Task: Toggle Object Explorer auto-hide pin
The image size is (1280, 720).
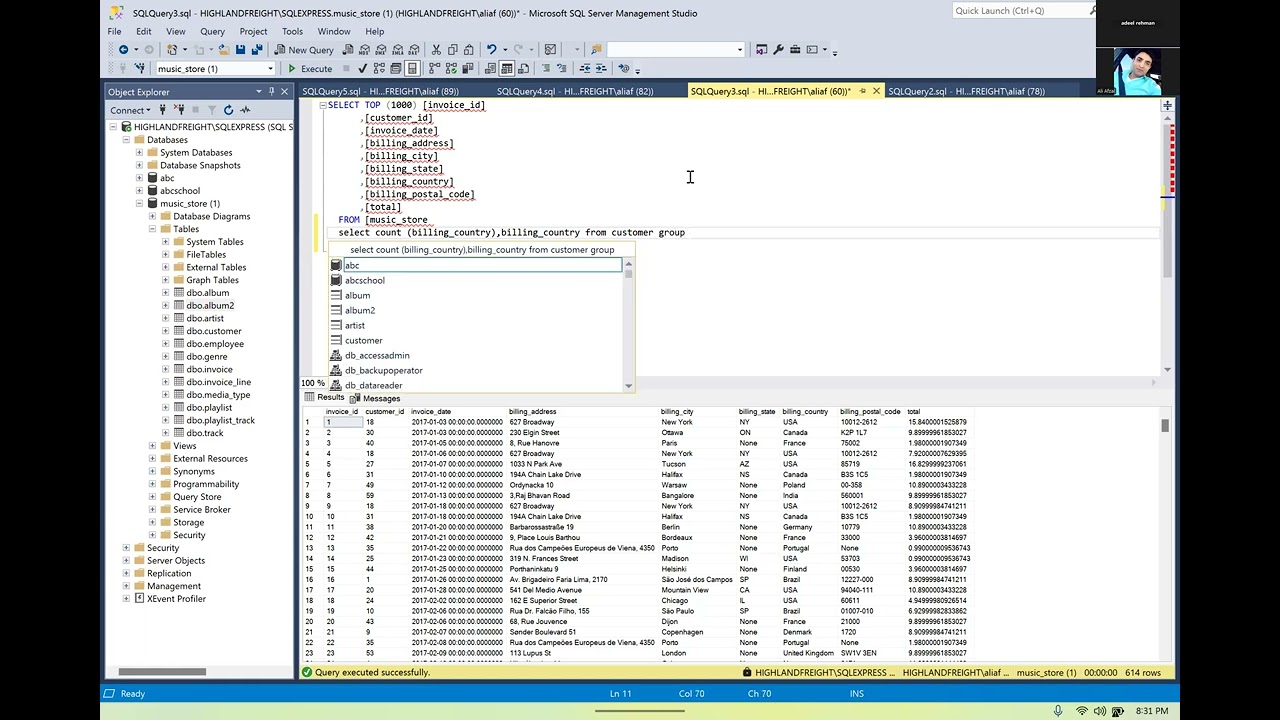Action: 271,91
